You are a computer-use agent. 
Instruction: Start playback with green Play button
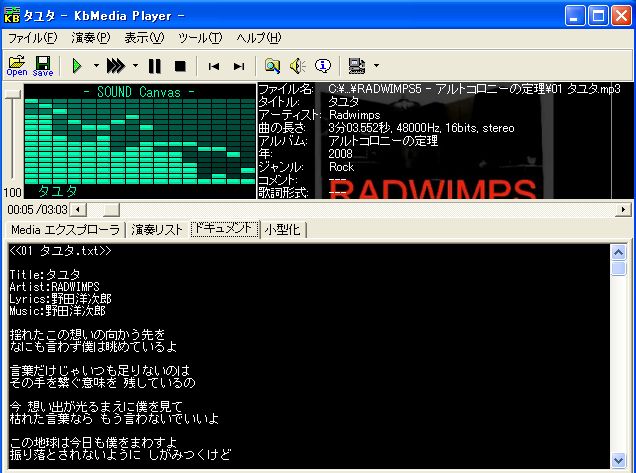click(77, 66)
